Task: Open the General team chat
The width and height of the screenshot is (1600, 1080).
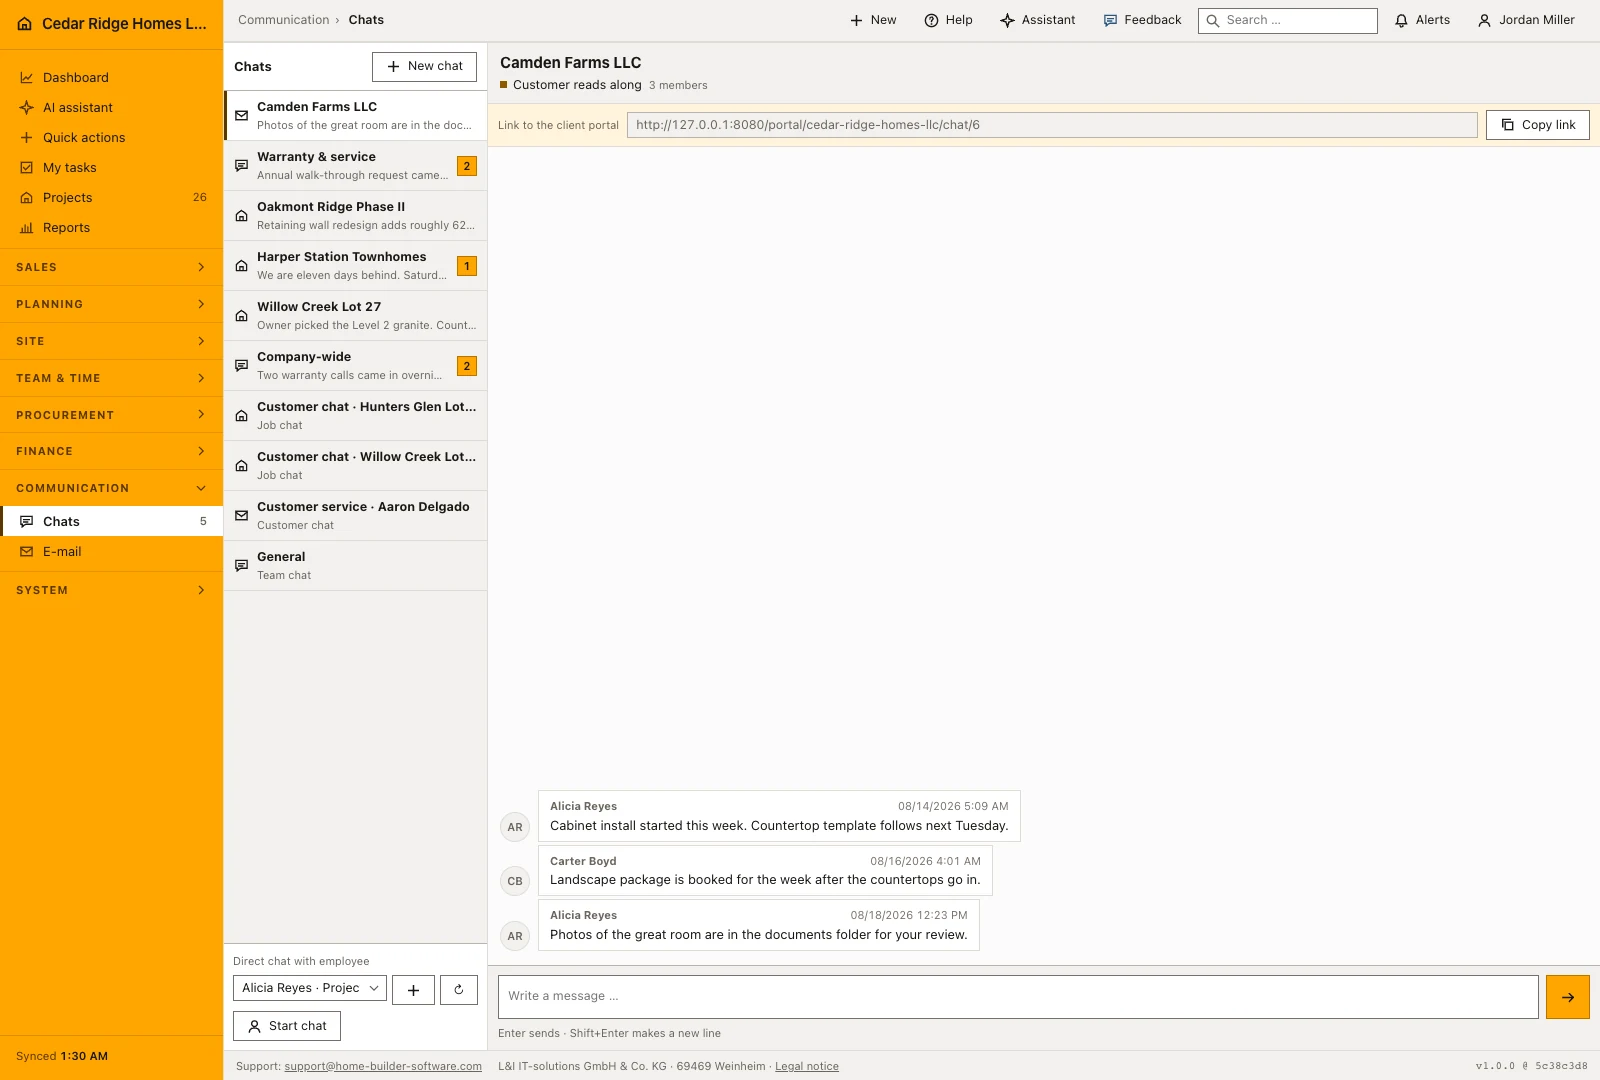Action: point(355,566)
